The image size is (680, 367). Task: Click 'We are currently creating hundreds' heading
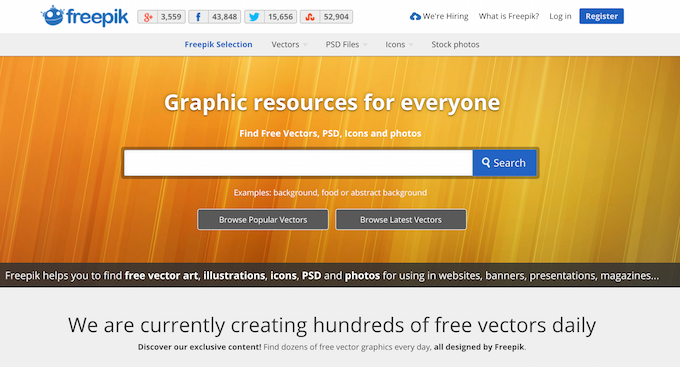click(x=332, y=325)
